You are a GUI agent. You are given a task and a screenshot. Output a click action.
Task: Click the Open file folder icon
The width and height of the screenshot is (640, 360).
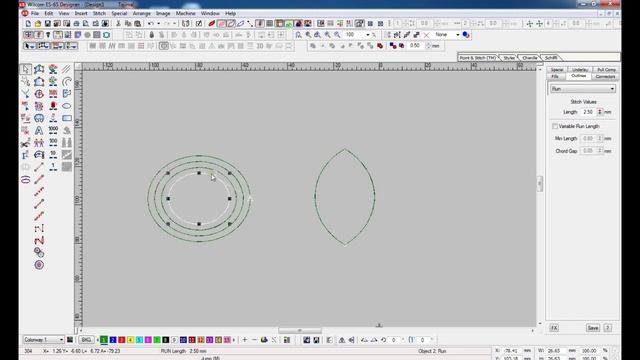[38, 24]
